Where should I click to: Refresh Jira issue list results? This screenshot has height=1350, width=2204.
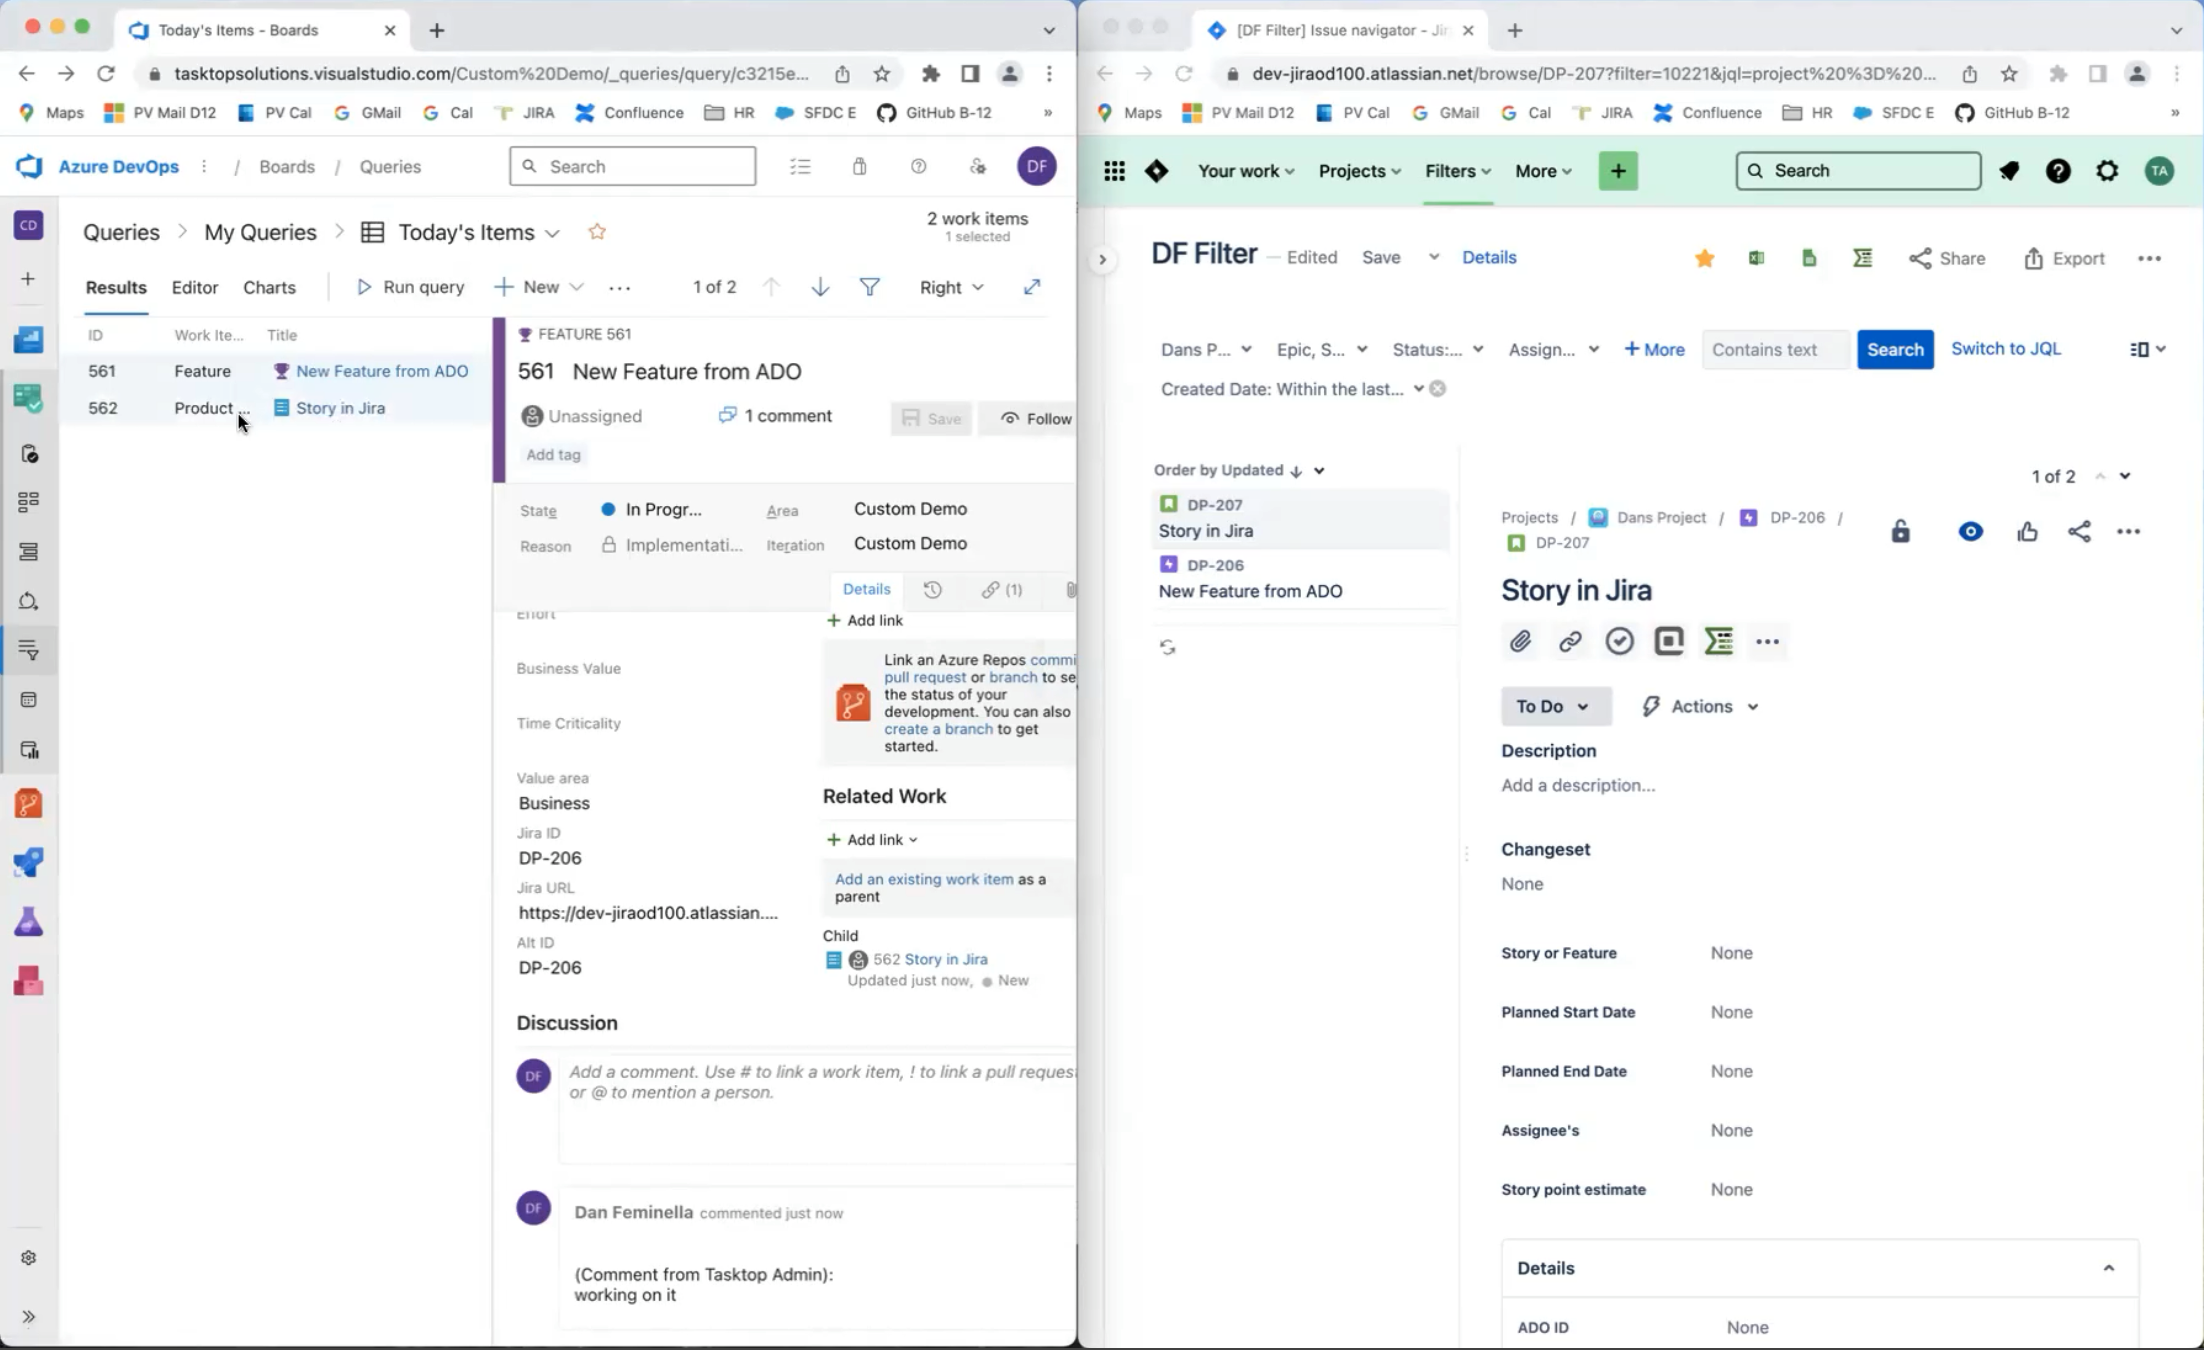[1167, 647]
